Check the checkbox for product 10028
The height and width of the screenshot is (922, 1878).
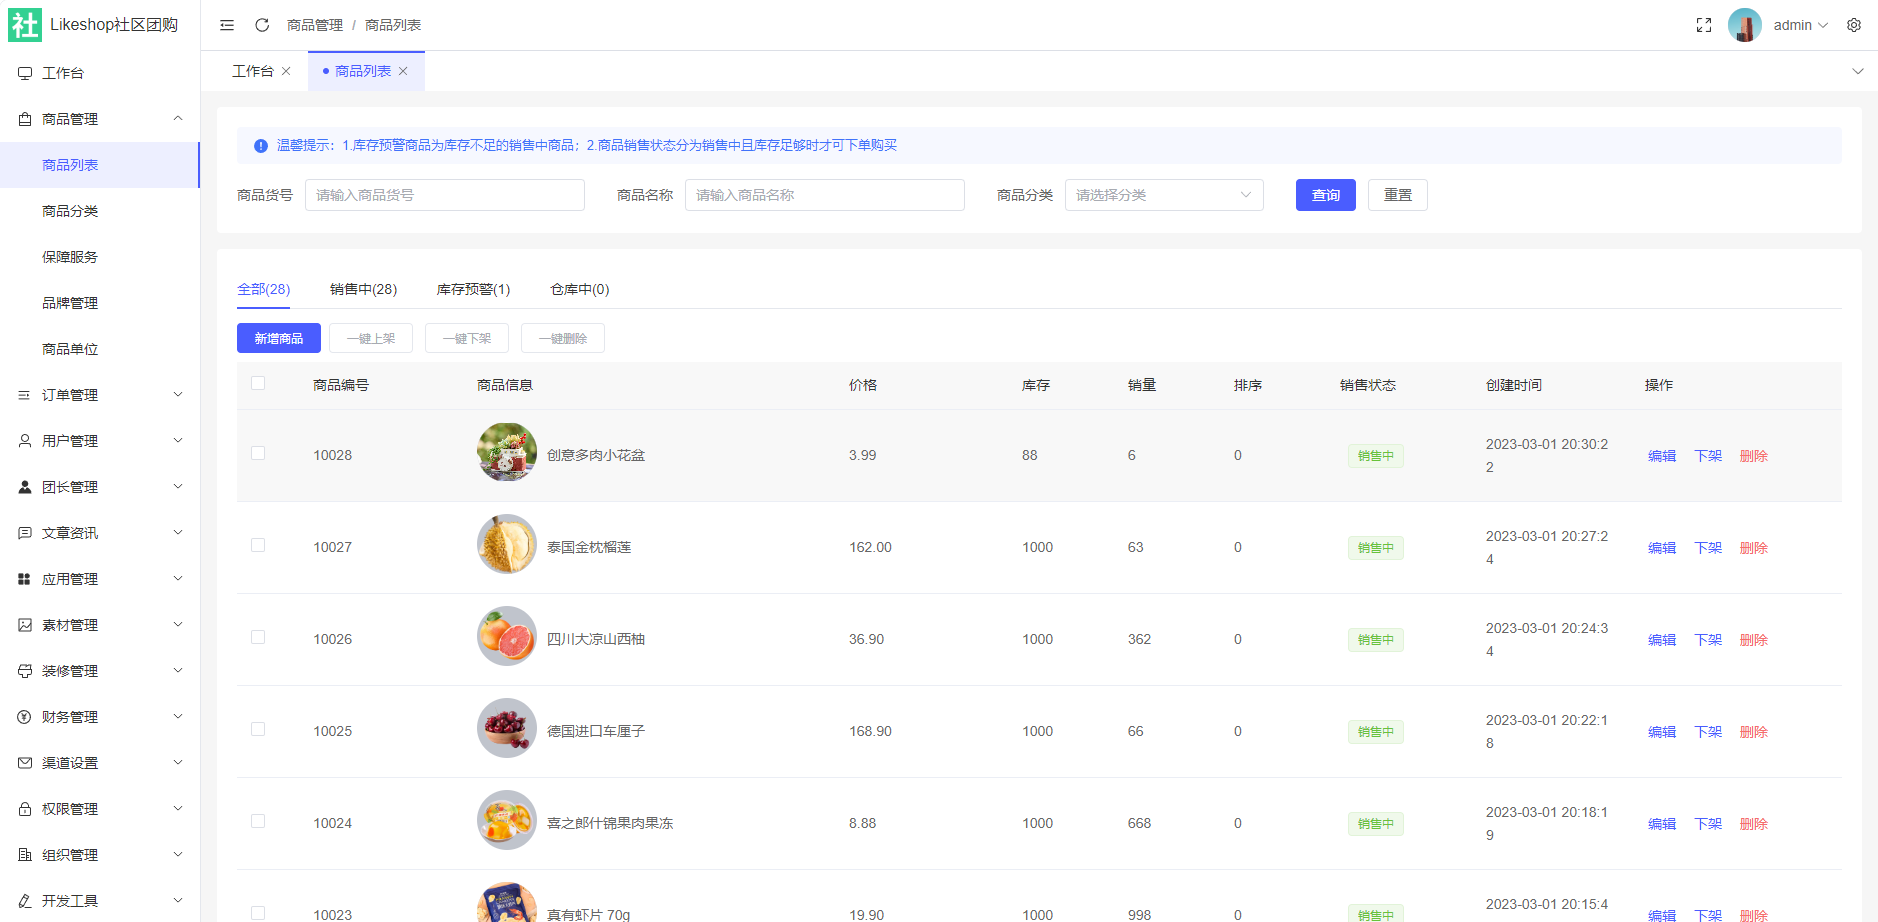pyautogui.click(x=258, y=453)
